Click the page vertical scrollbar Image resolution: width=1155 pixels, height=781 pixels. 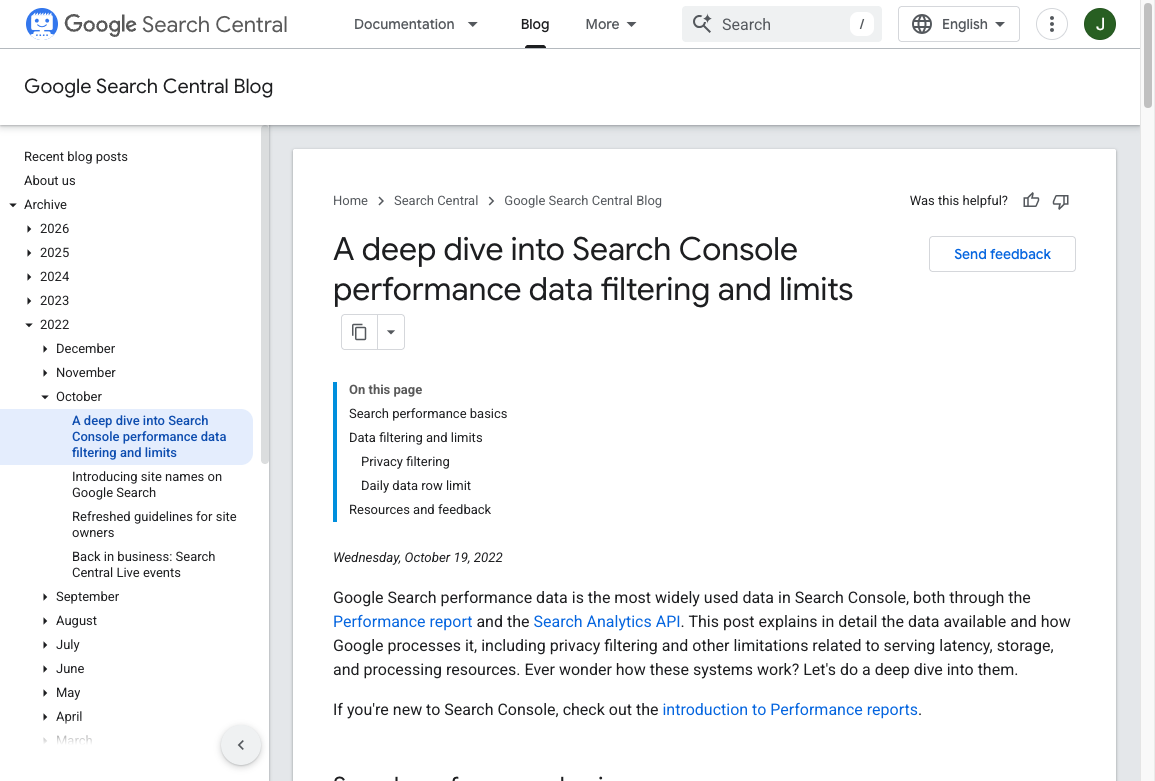pyautogui.click(x=1148, y=55)
